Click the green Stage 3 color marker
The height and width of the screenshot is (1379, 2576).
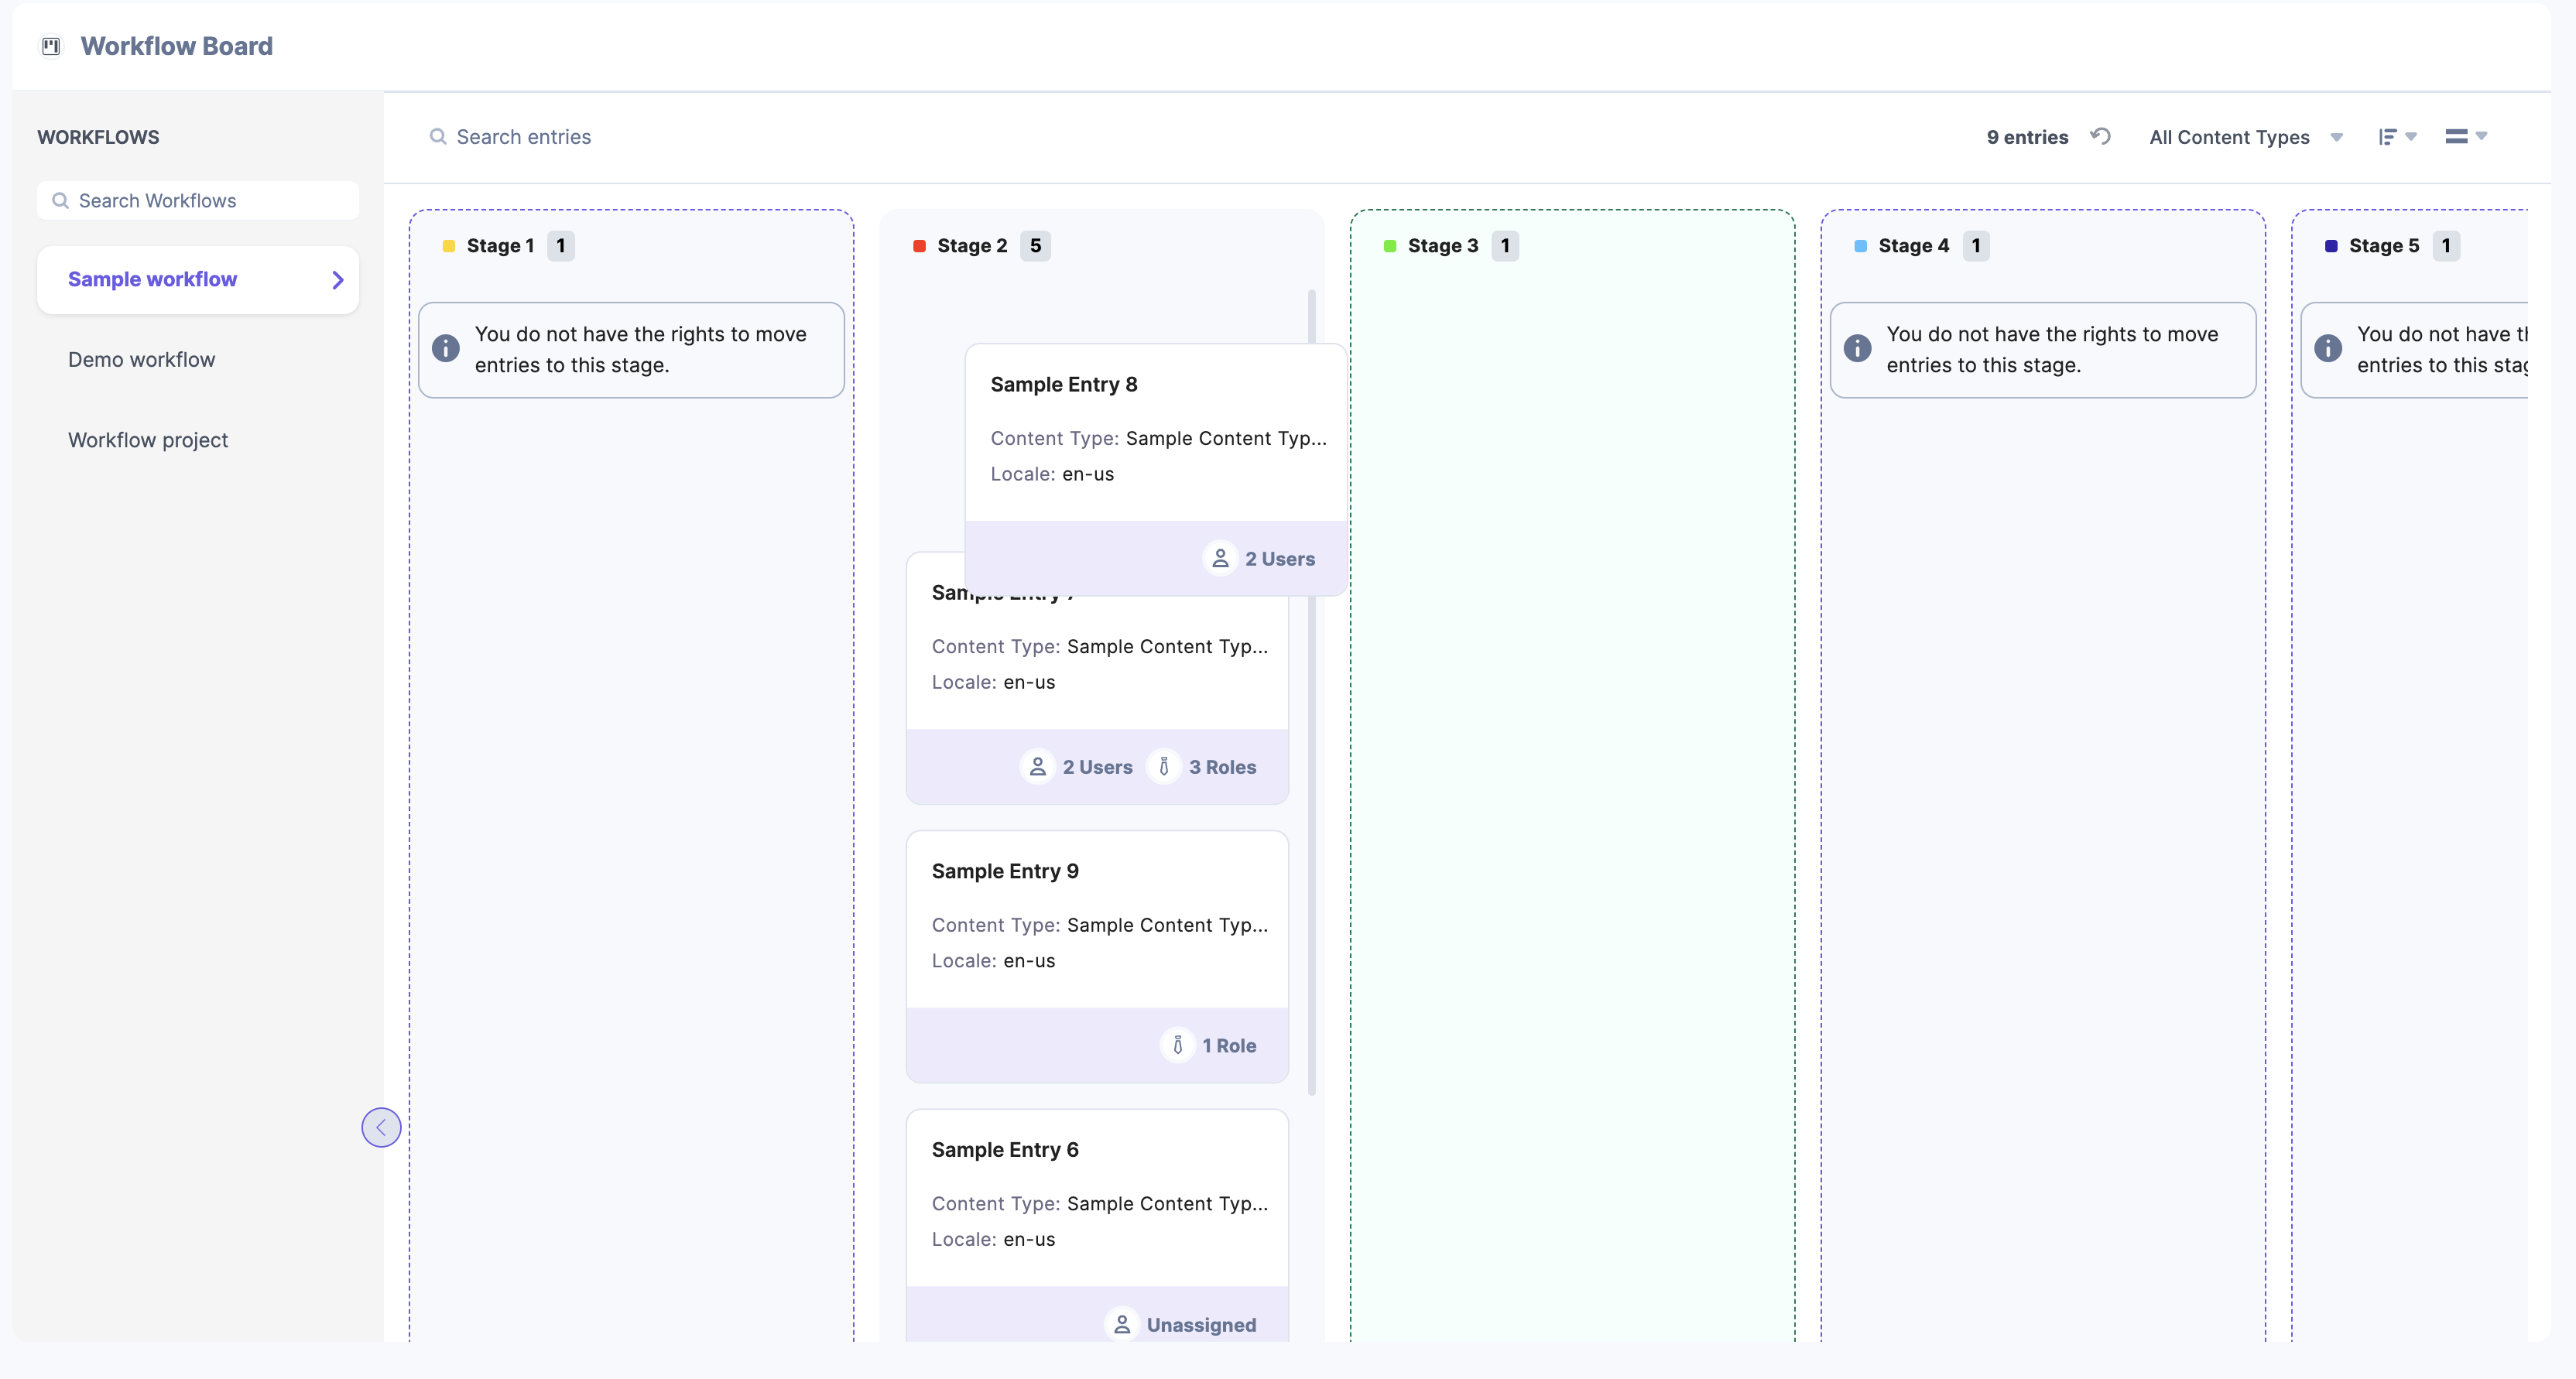point(1390,246)
